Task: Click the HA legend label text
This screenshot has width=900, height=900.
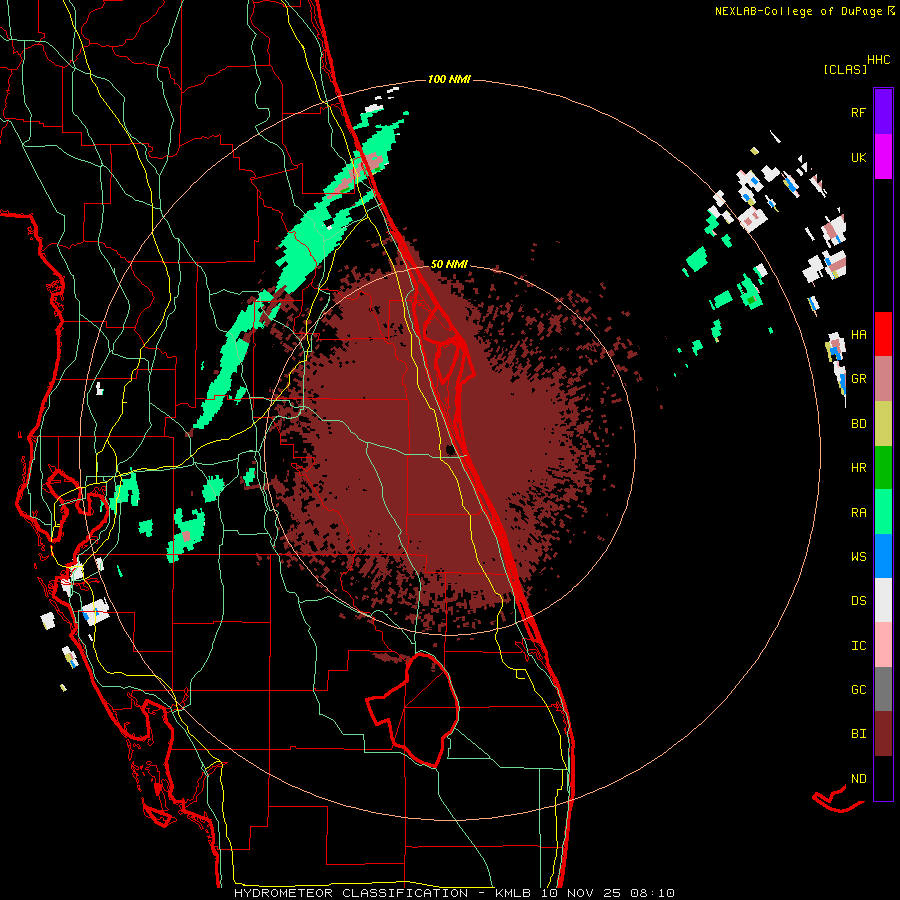Action: pyautogui.click(x=858, y=334)
